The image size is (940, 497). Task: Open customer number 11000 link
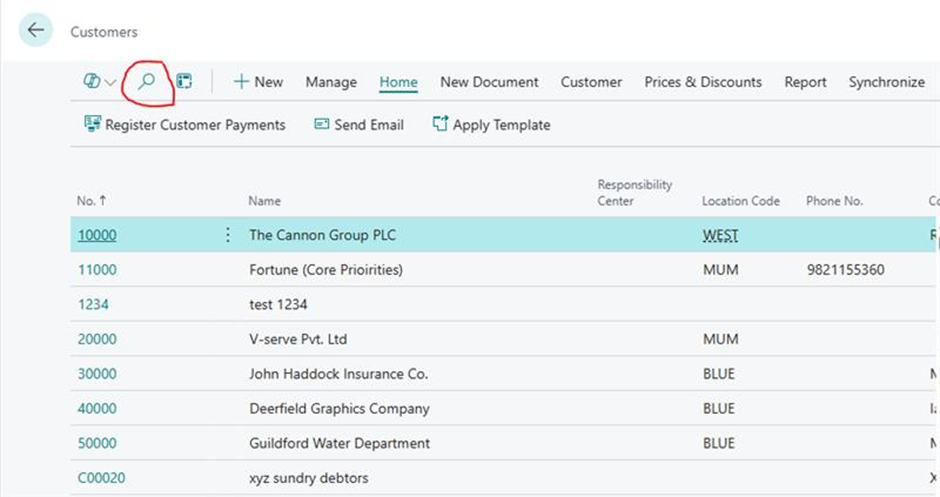(x=97, y=270)
